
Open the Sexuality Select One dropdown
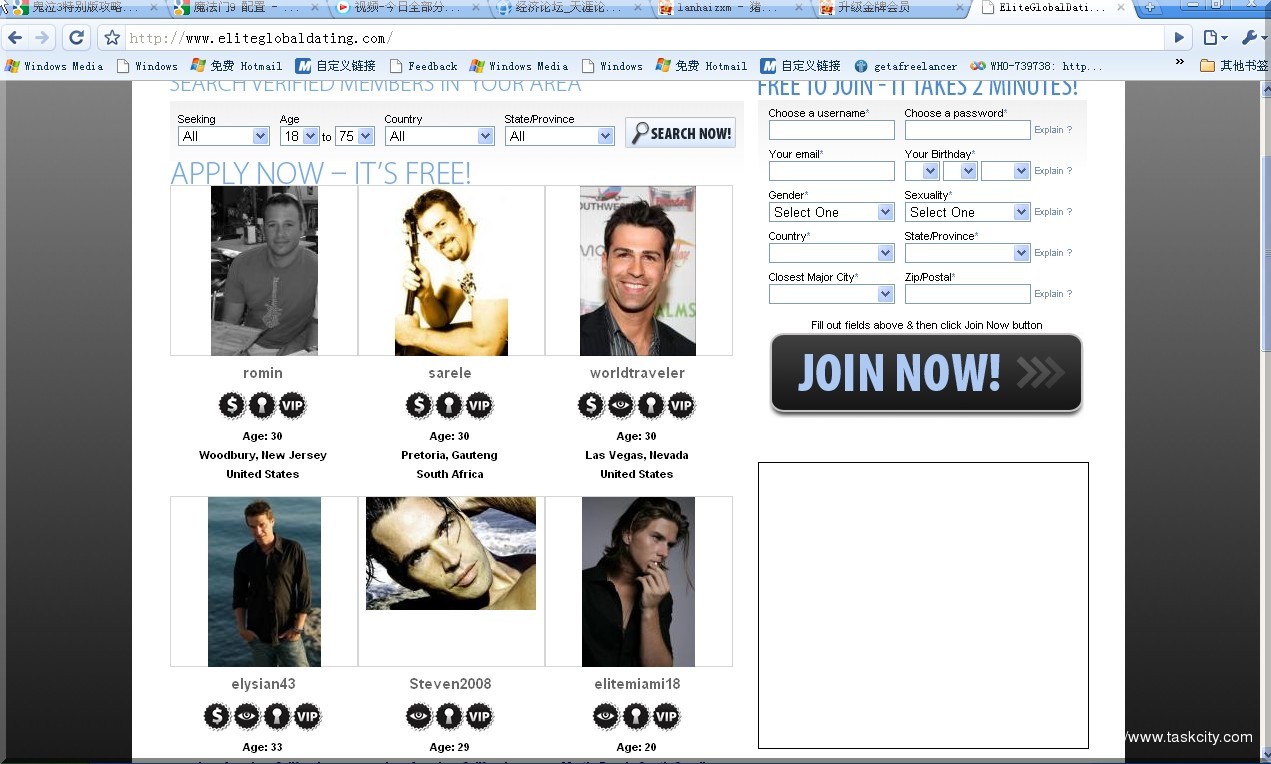click(967, 212)
